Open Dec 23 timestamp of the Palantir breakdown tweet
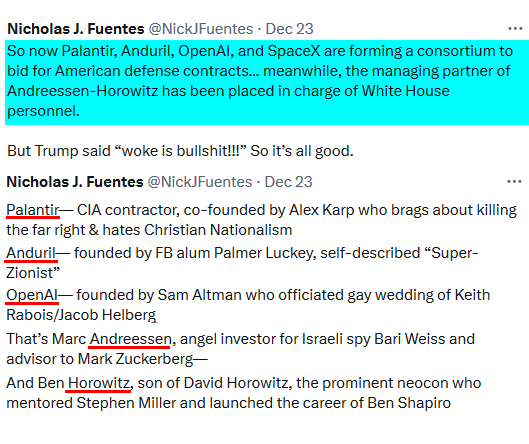 pyautogui.click(x=288, y=182)
